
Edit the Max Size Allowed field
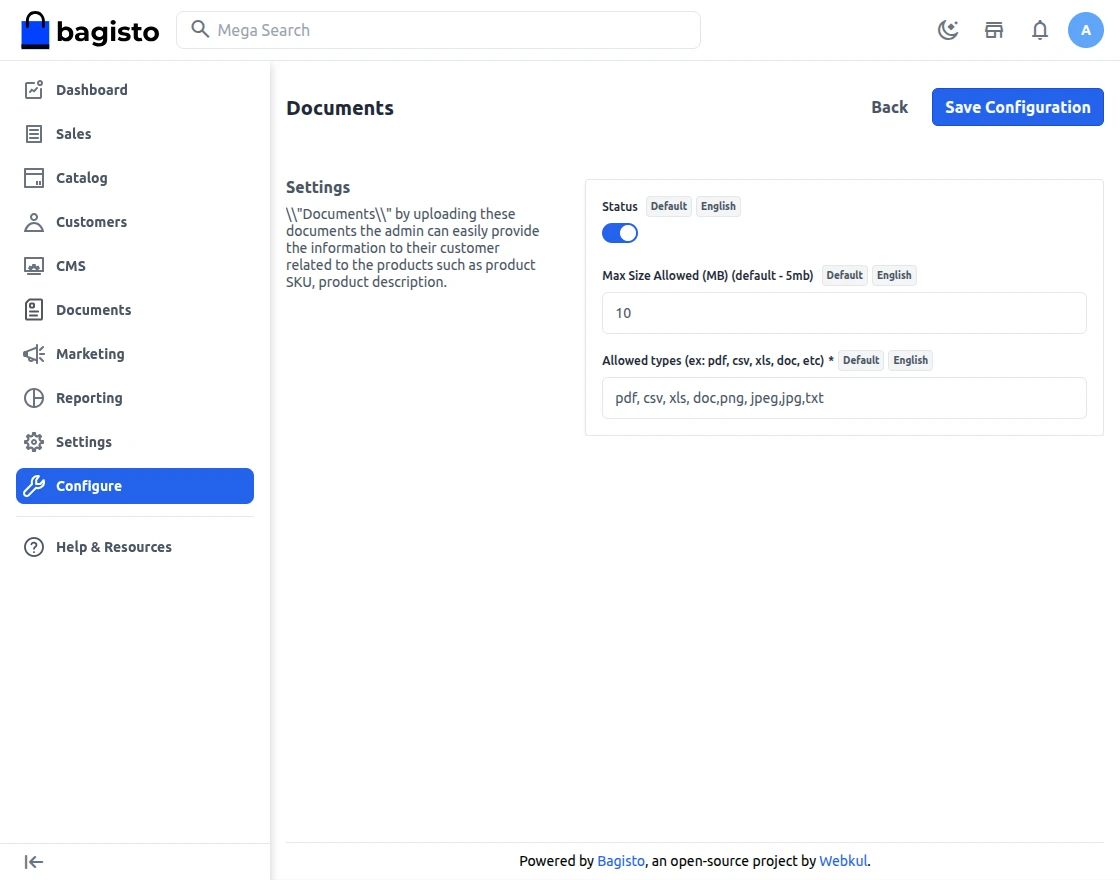point(844,313)
